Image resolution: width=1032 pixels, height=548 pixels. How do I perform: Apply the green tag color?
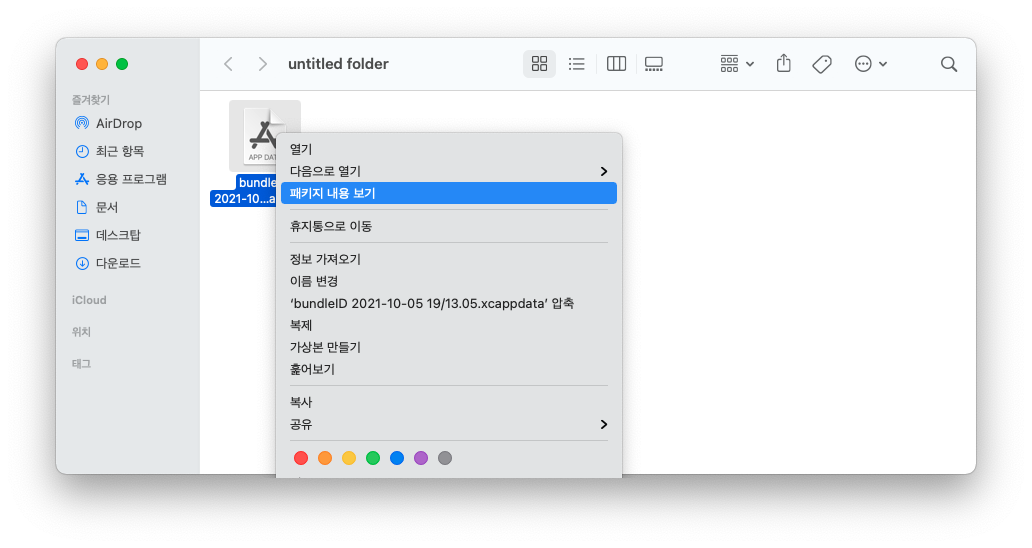pos(373,458)
